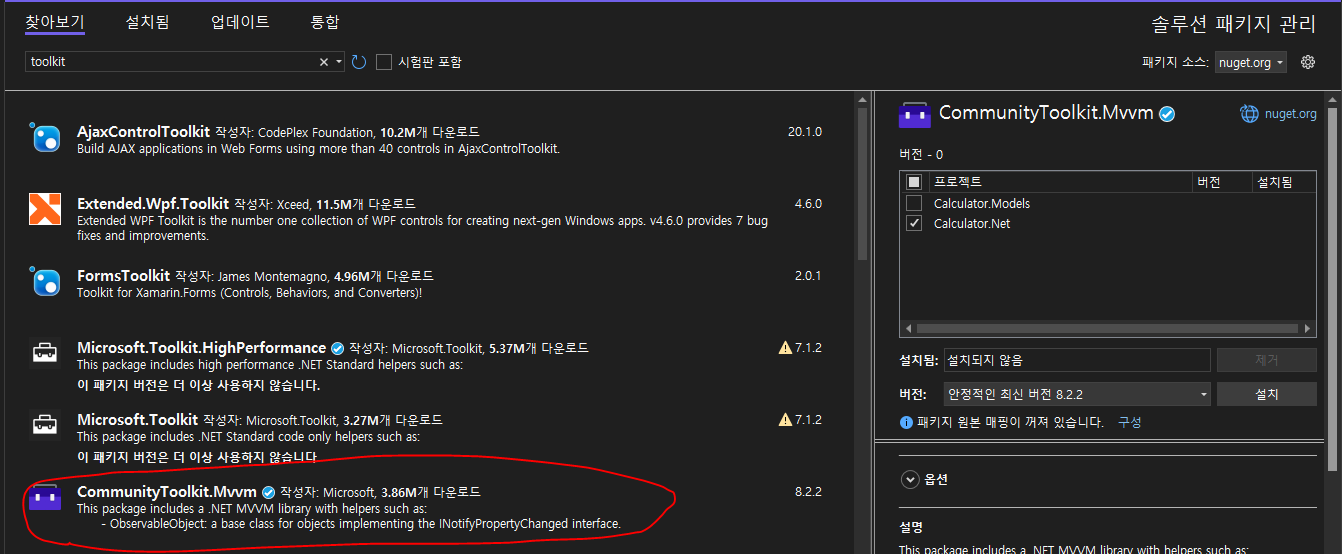Click the 제거 uninstall button
Image resolution: width=1342 pixels, height=554 pixels.
coord(1267,360)
